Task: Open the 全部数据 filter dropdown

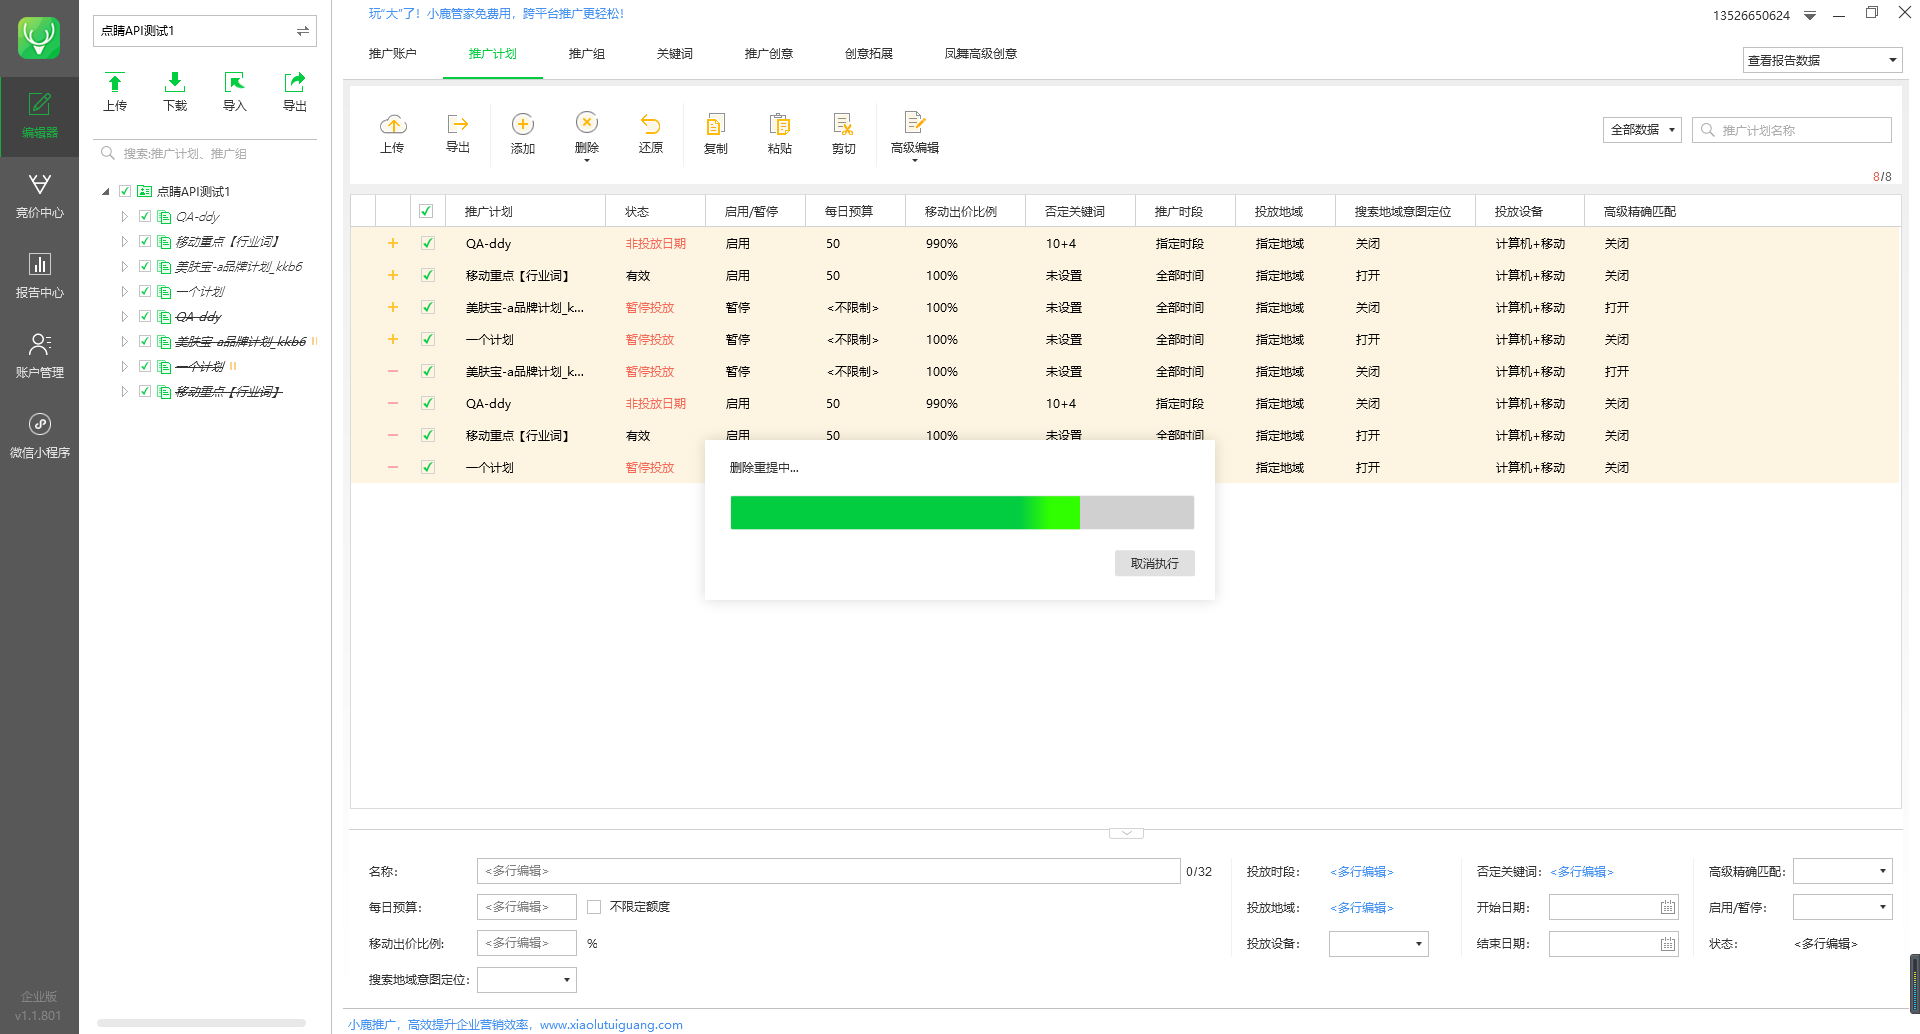Action: (1642, 130)
